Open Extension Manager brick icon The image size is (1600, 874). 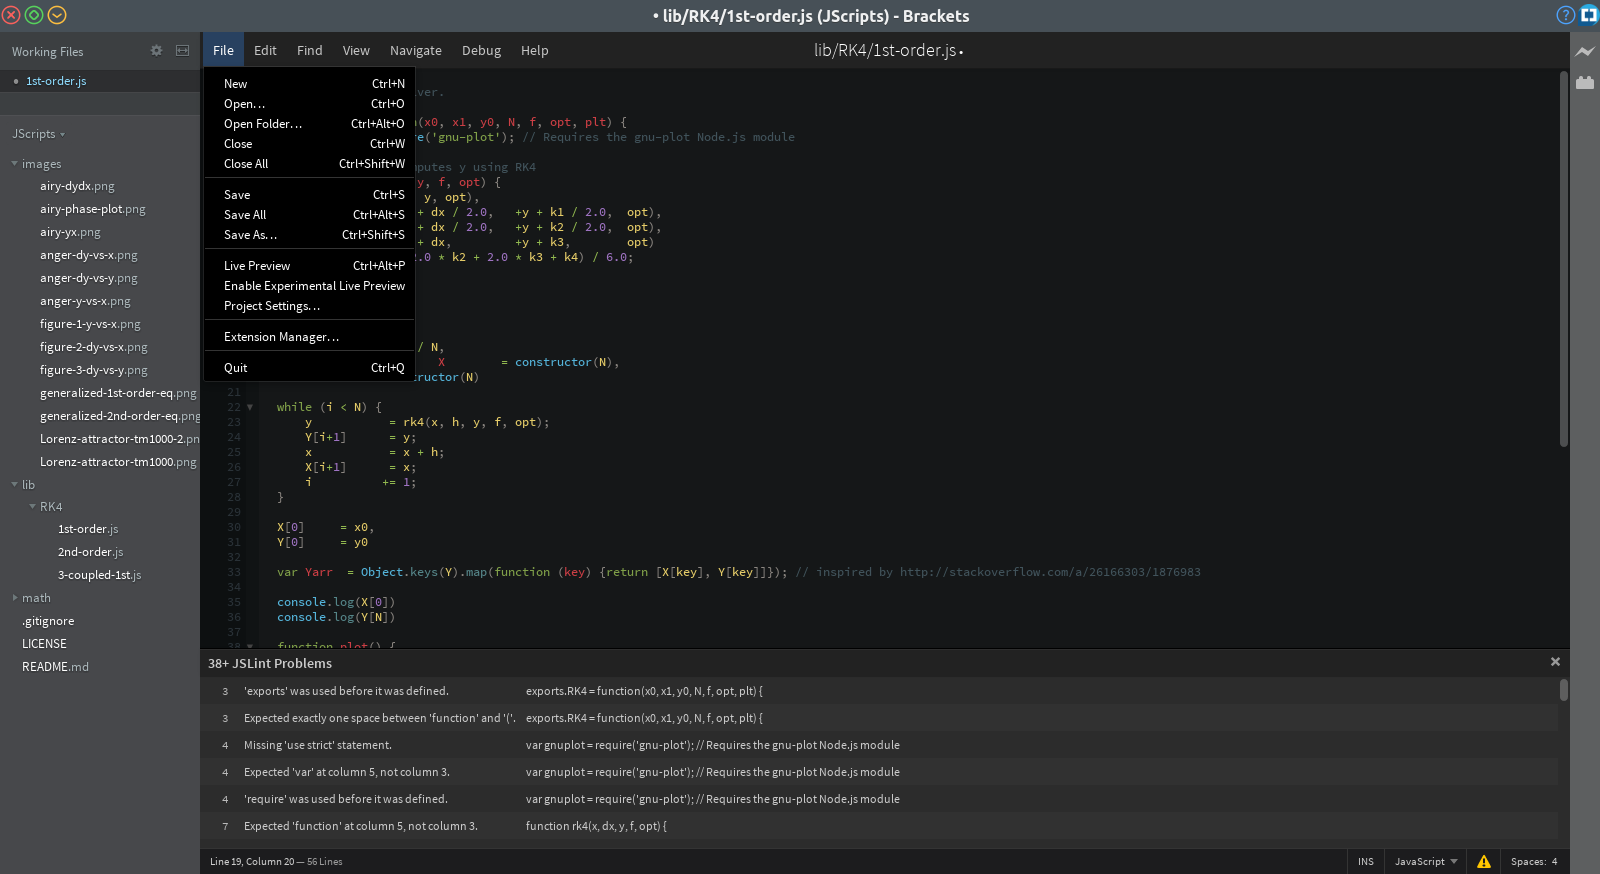pyautogui.click(x=1585, y=82)
